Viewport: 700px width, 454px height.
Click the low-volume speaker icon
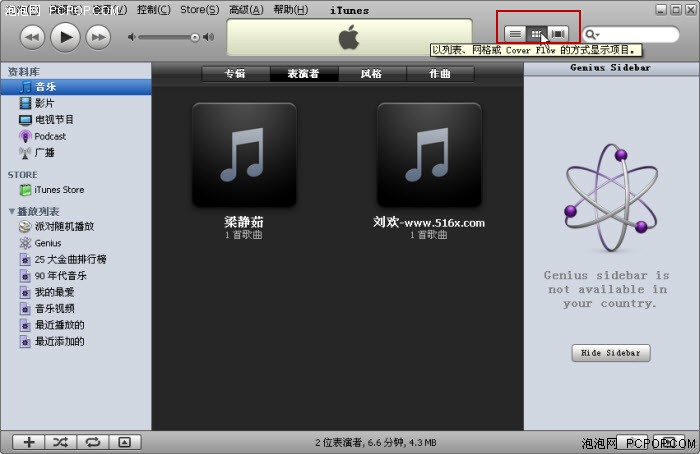coord(132,37)
